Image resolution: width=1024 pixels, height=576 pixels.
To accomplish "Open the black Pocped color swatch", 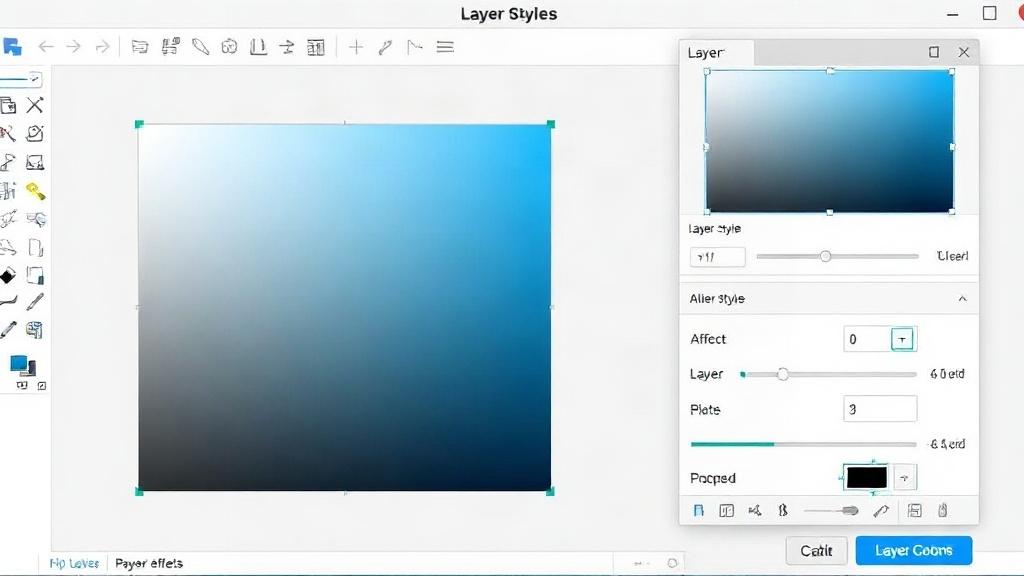I will [867, 477].
